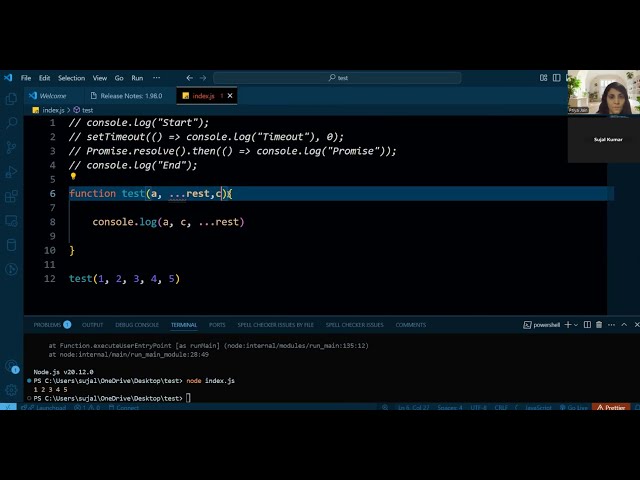Image resolution: width=640 pixels, height=480 pixels.
Task: Open the Manage gear settings
Action: coord(11,390)
